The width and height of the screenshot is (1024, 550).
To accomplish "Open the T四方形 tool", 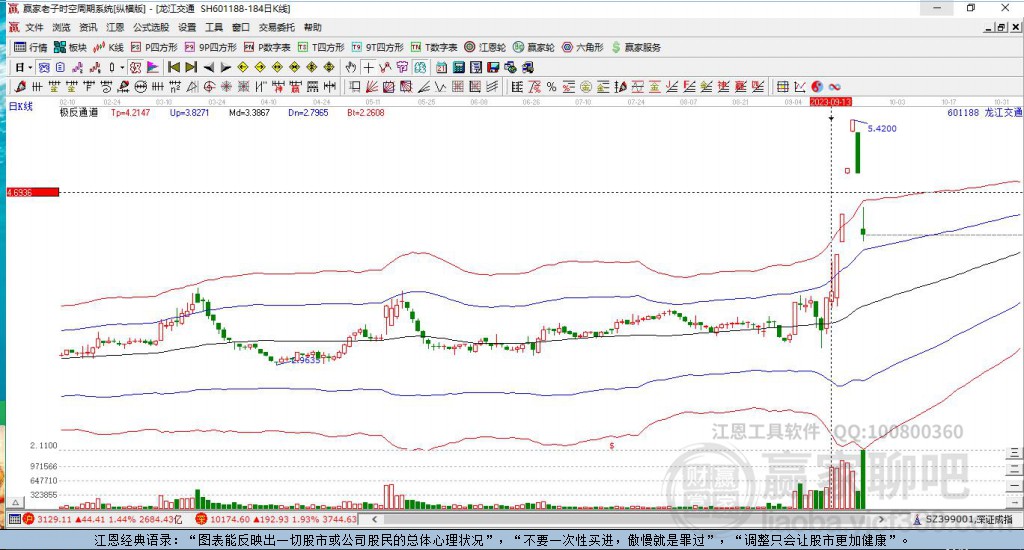I will click(x=321, y=47).
